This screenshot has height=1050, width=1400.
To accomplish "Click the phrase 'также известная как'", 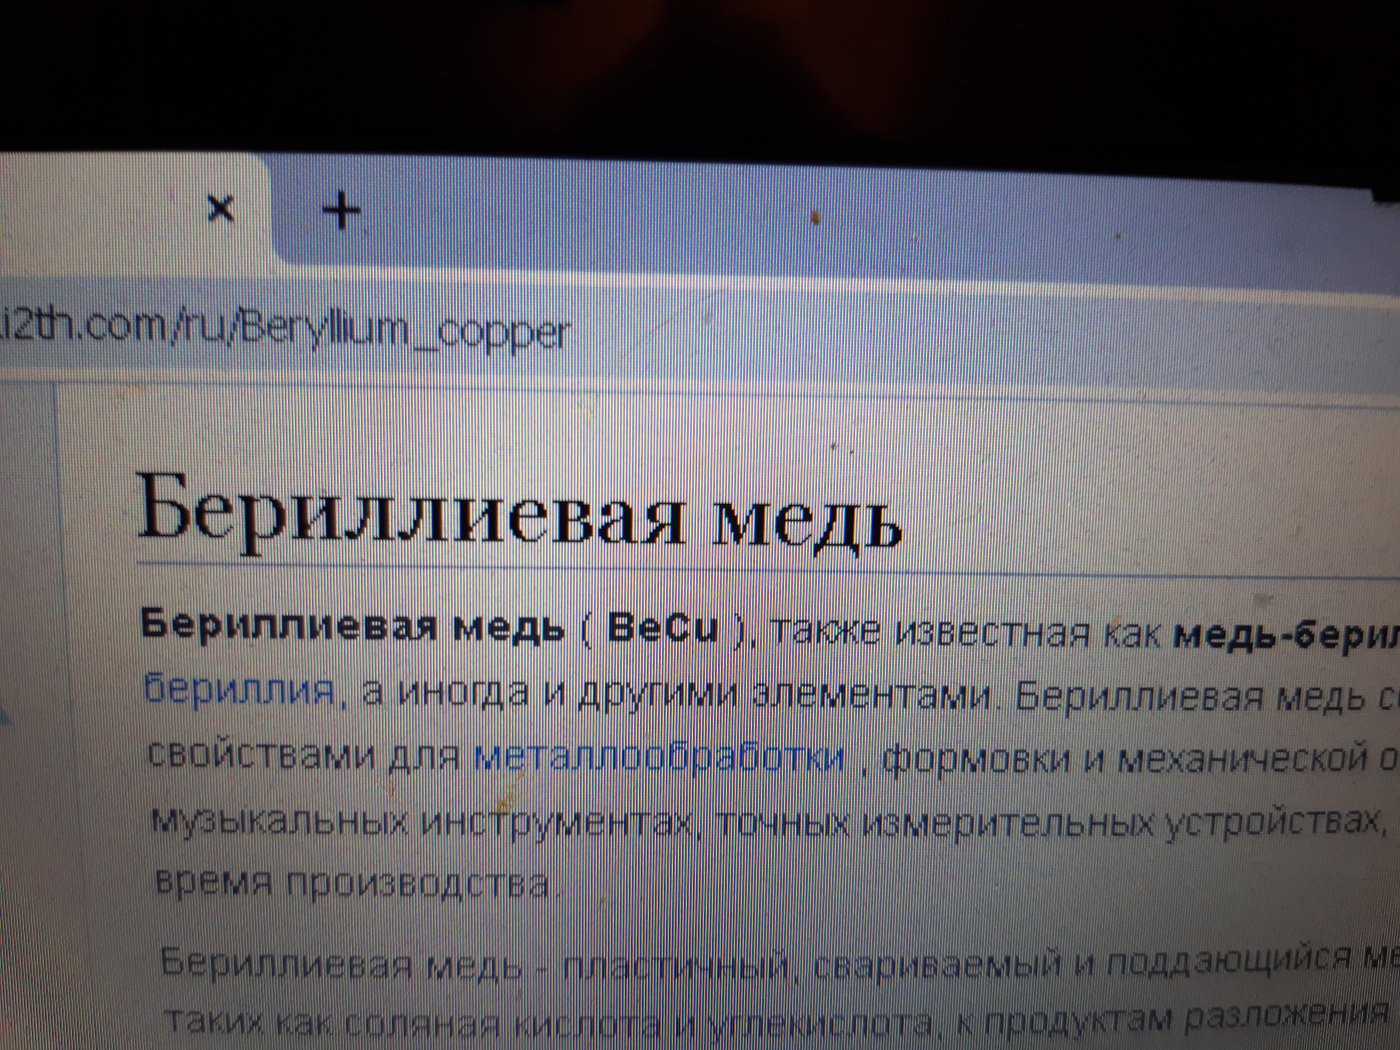I will pos(958,632).
